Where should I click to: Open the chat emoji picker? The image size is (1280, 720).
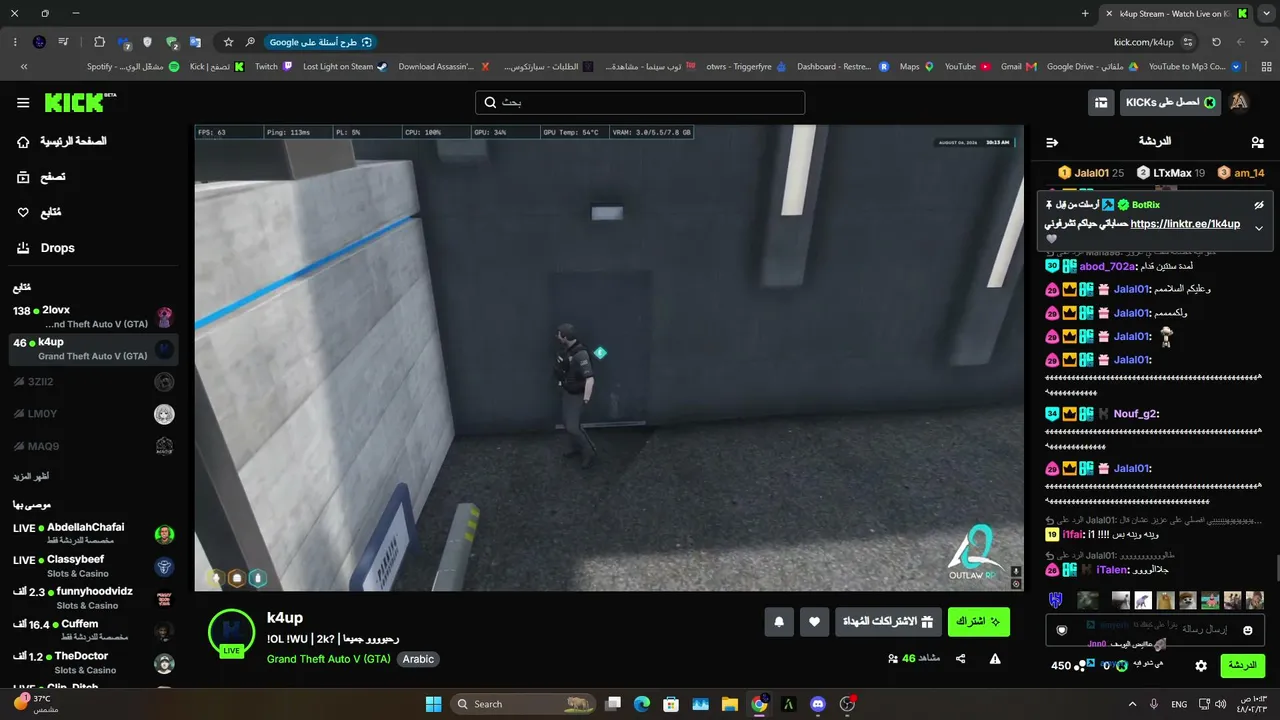point(1248,630)
